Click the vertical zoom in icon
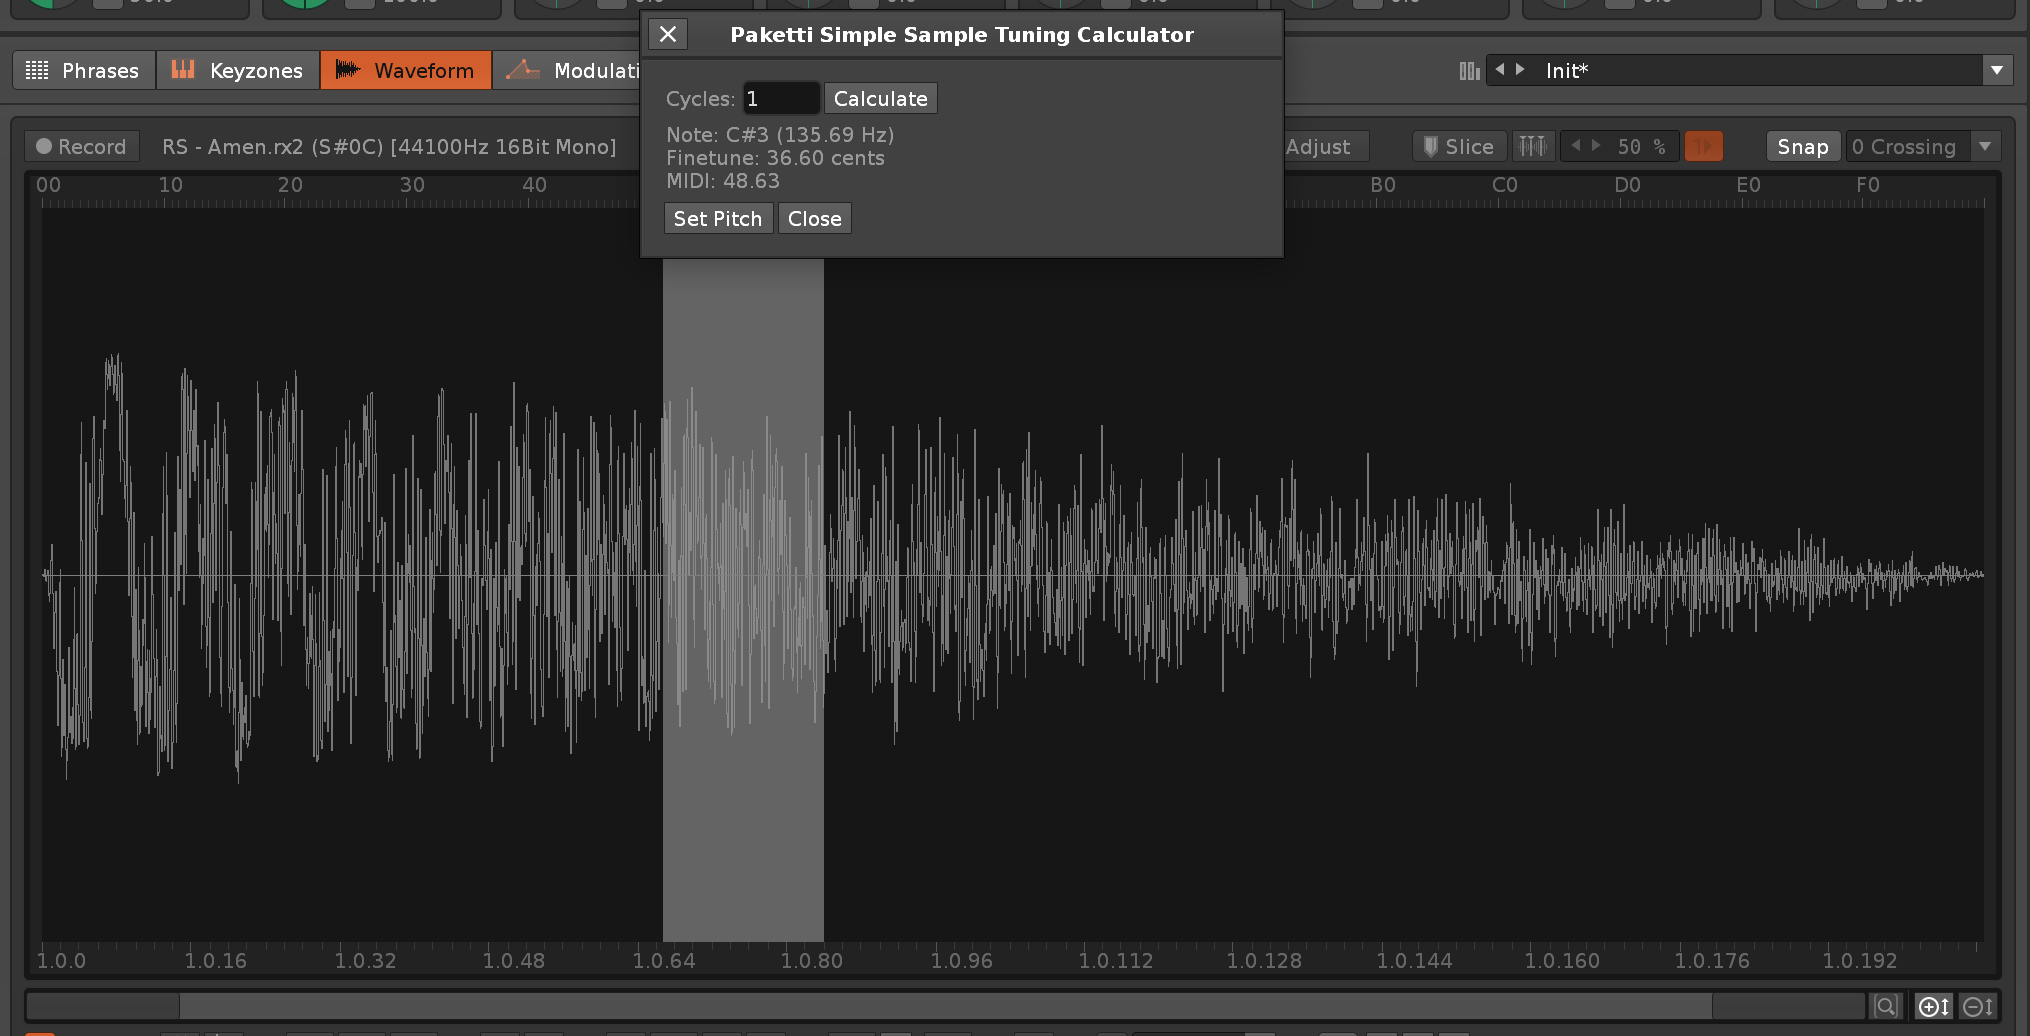The image size is (2030, 1036). 1933,1006
